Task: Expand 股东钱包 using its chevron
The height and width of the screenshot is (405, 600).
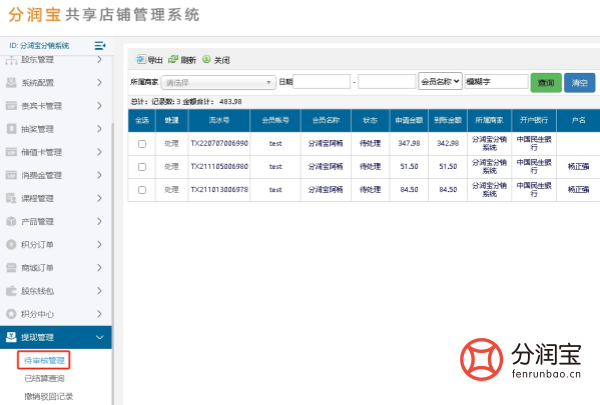Action: 99,291
